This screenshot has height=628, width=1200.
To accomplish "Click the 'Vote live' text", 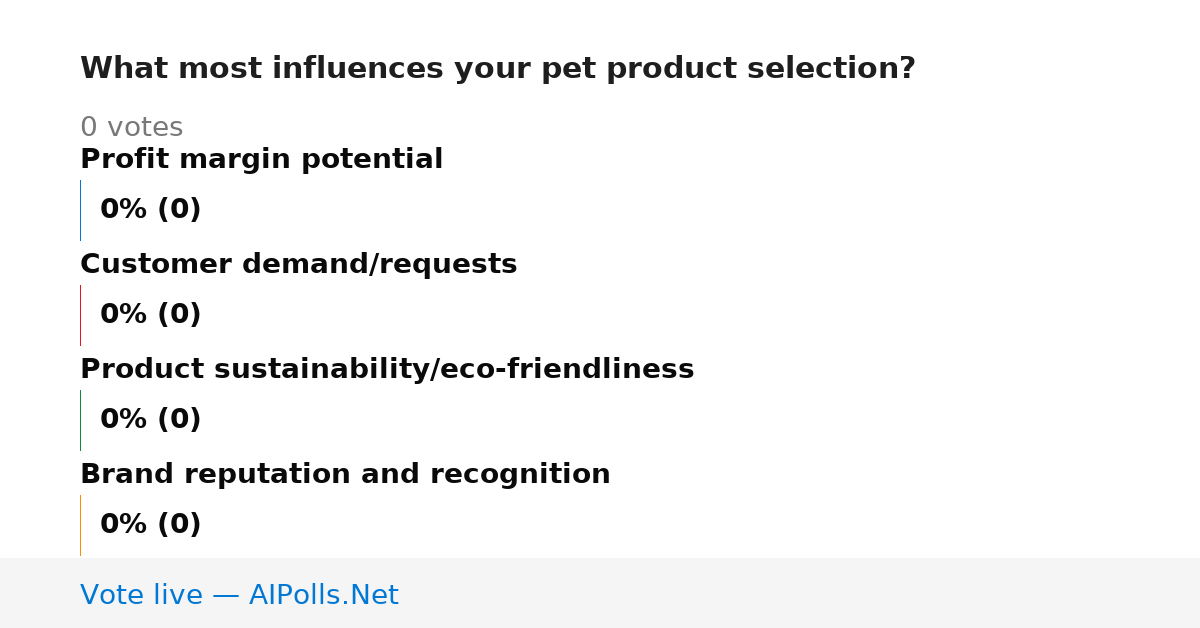I will pyautogui.click(x=141, y=595).
